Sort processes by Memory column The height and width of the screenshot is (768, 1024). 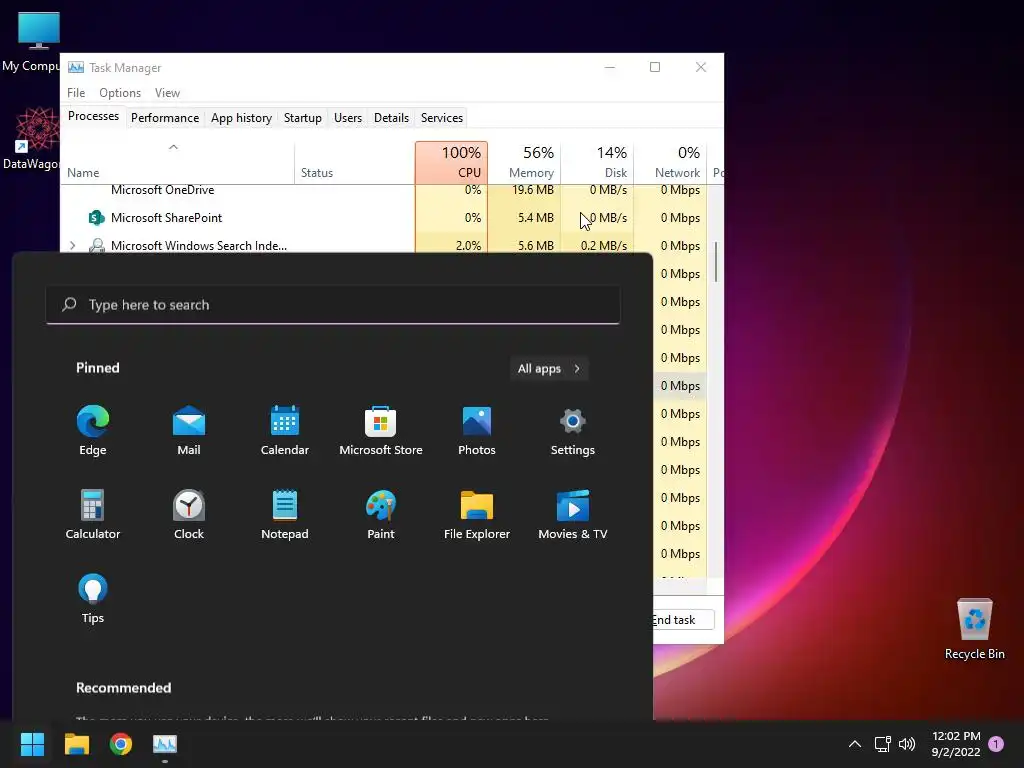(x=524, y=163)
